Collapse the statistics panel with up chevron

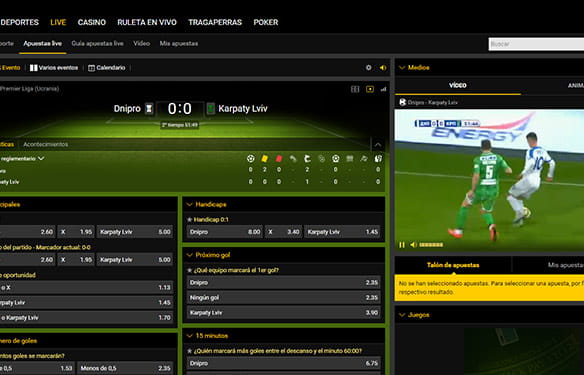point(378,144)
